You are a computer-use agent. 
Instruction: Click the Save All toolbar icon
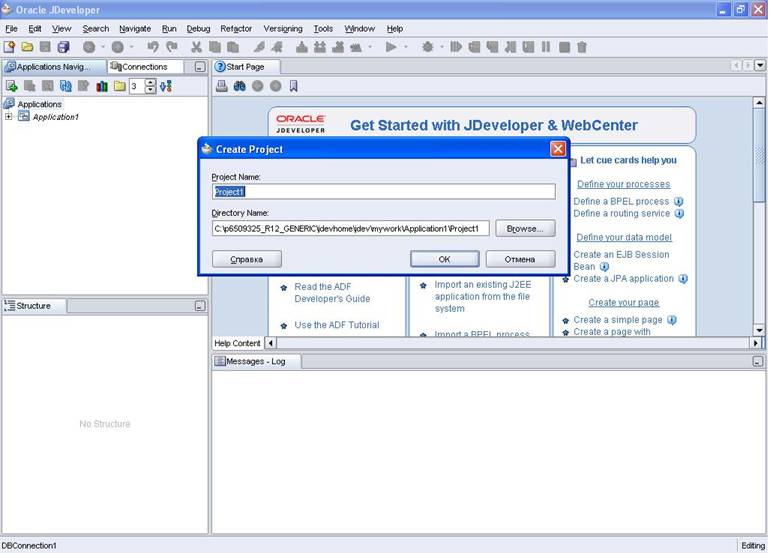[x=63, y=47]
